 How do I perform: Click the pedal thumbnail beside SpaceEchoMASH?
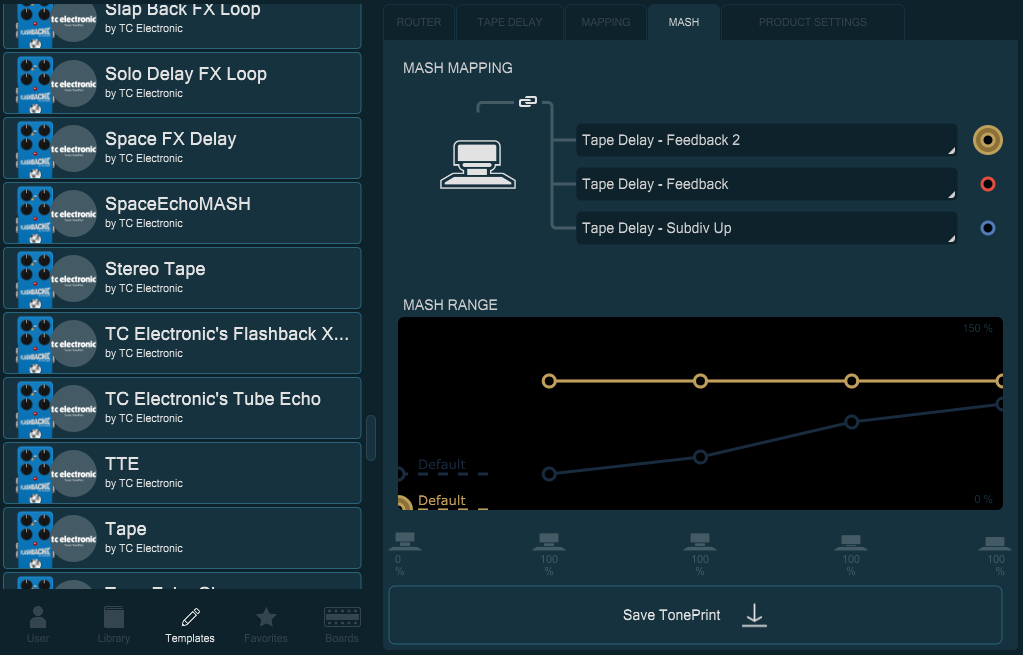(35, 213)
